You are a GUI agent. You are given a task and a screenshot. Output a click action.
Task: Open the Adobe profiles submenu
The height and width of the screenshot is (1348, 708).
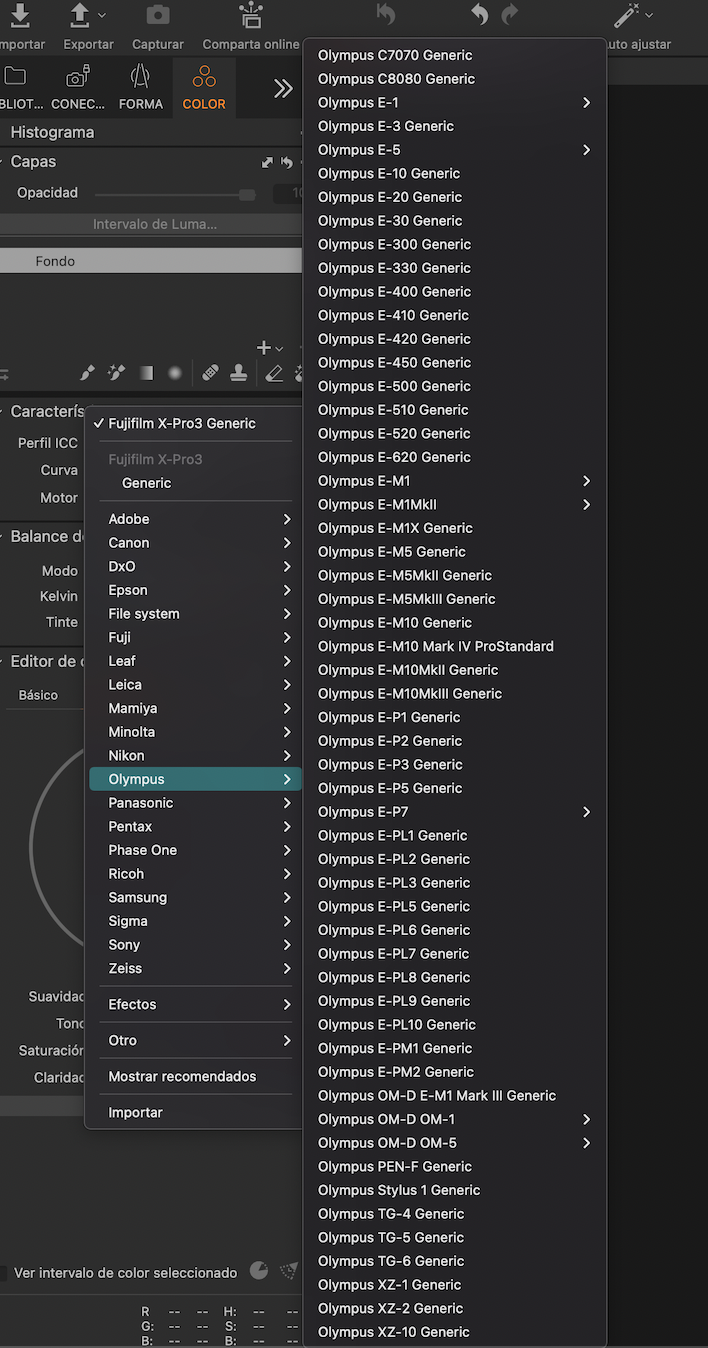tap(193, 519)
